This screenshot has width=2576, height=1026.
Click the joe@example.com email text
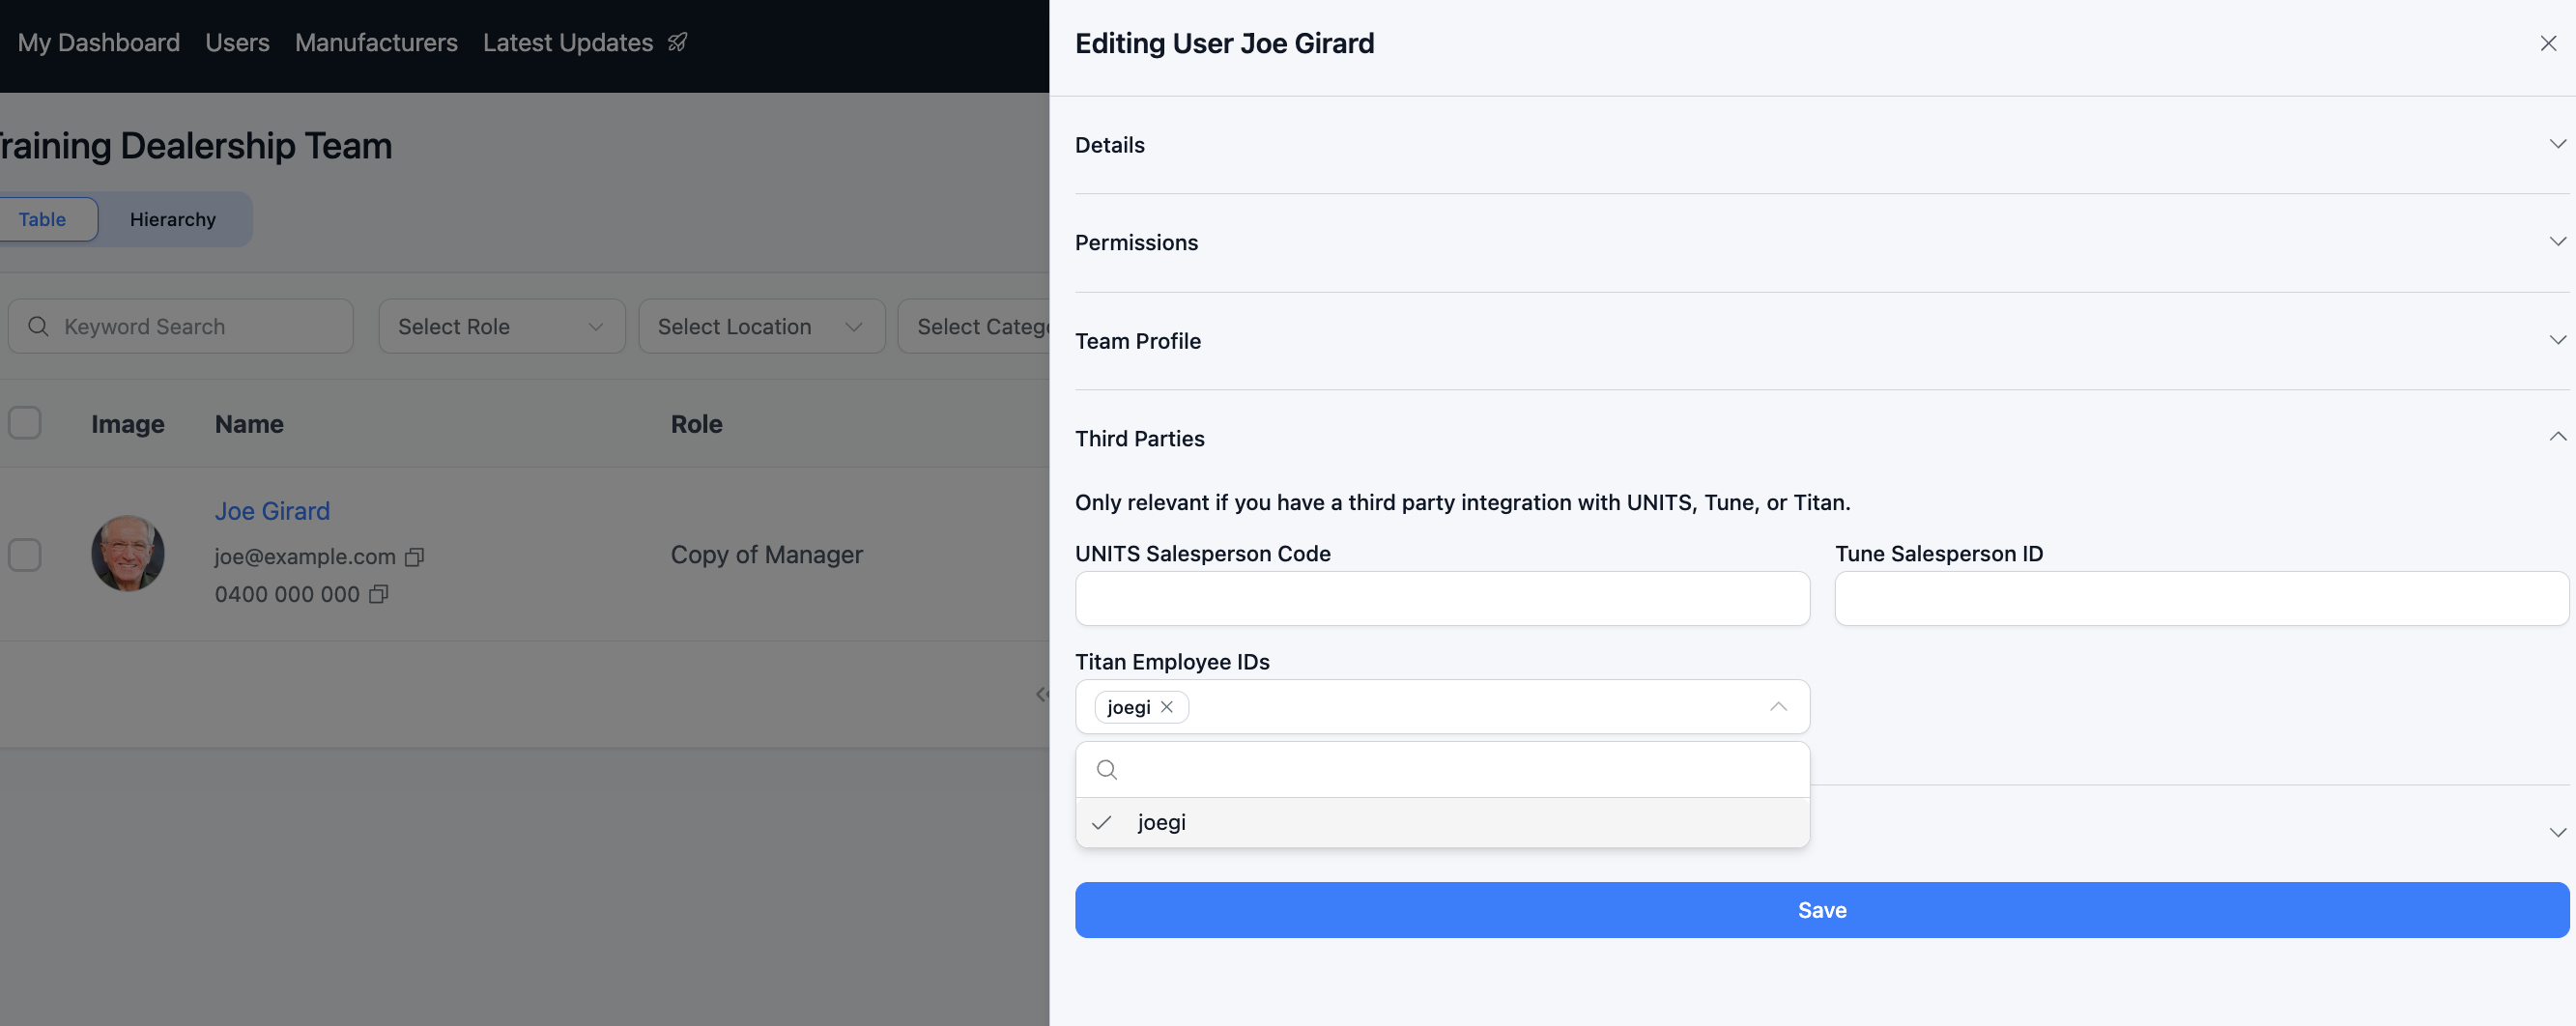[x=305, y=557]
